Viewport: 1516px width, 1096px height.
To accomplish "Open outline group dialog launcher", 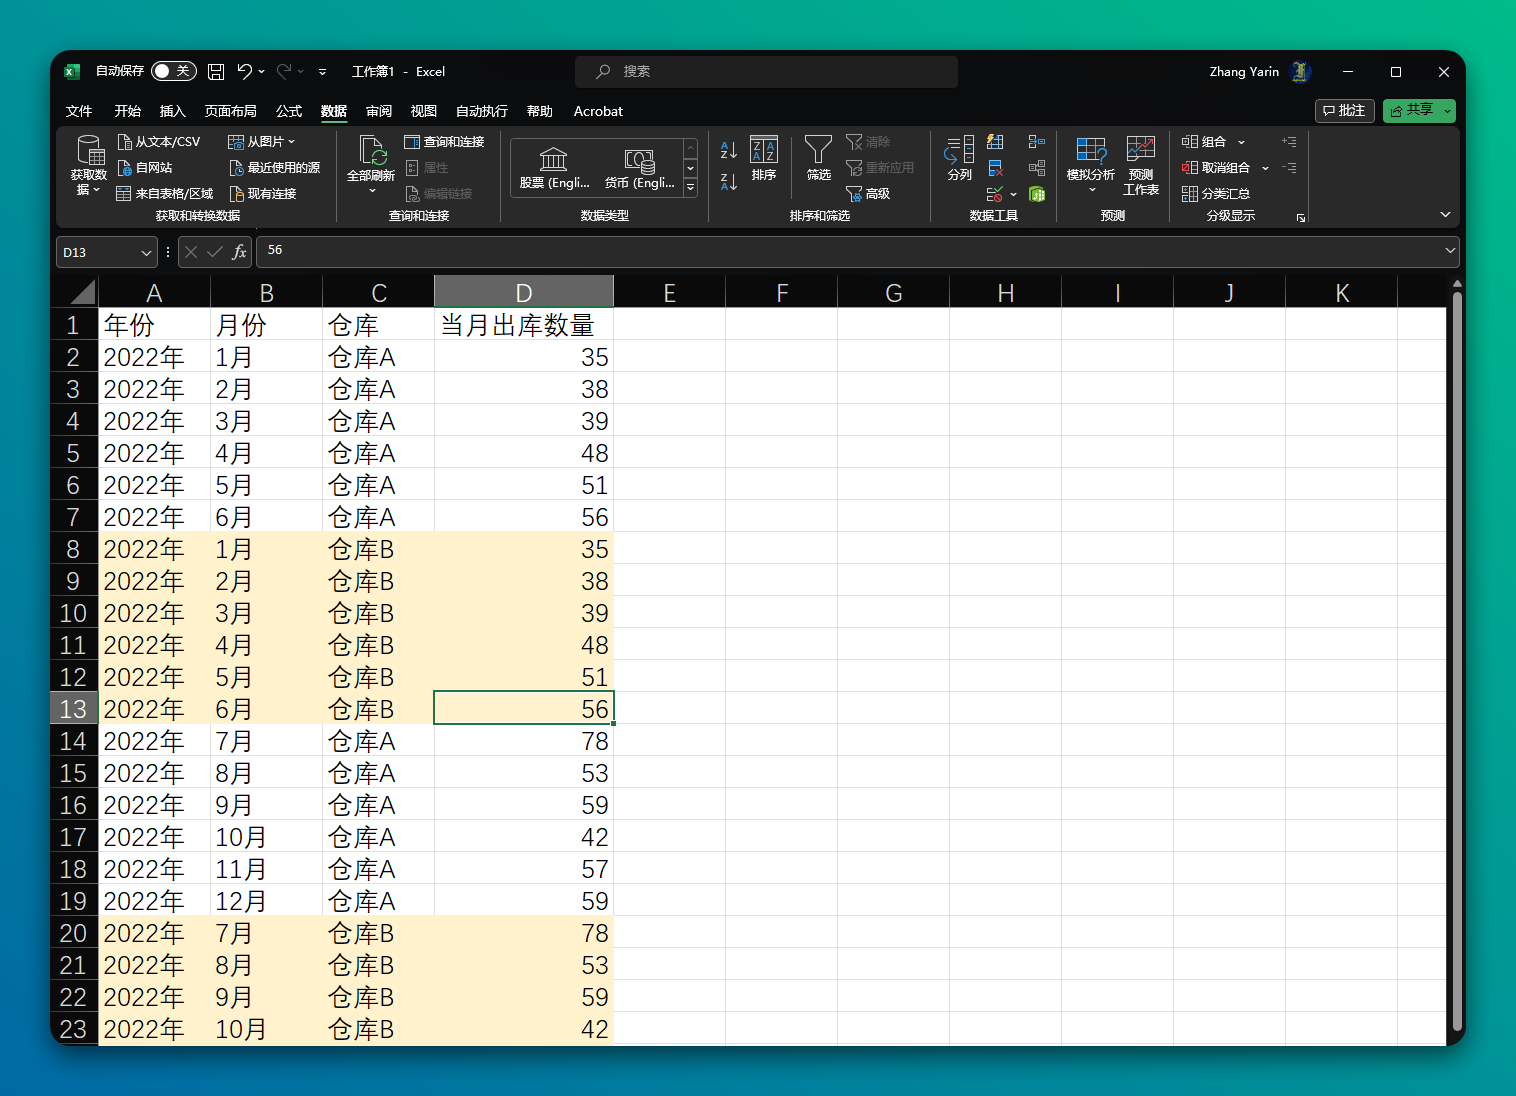I will pyautogui.click(x=1301, y=217).
